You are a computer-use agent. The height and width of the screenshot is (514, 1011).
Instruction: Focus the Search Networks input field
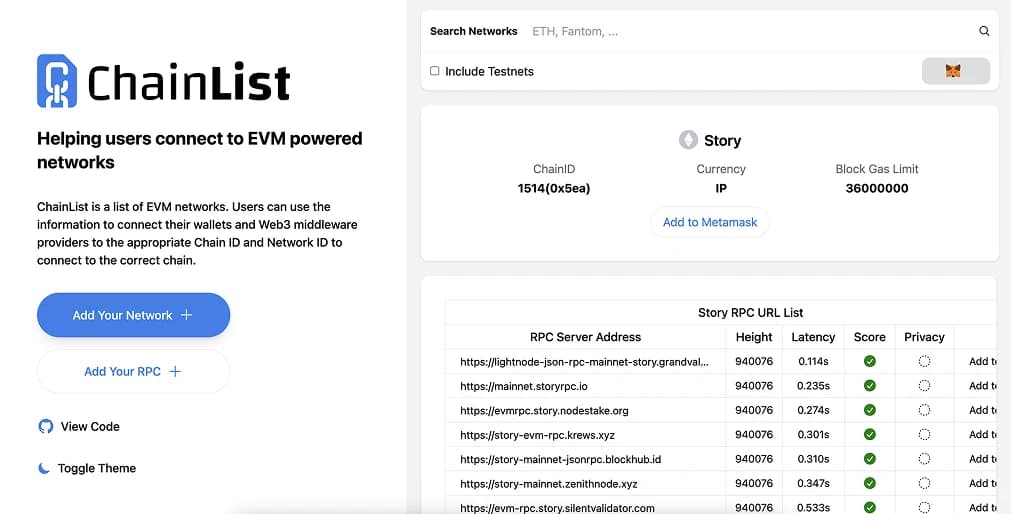tap(748, 31)
